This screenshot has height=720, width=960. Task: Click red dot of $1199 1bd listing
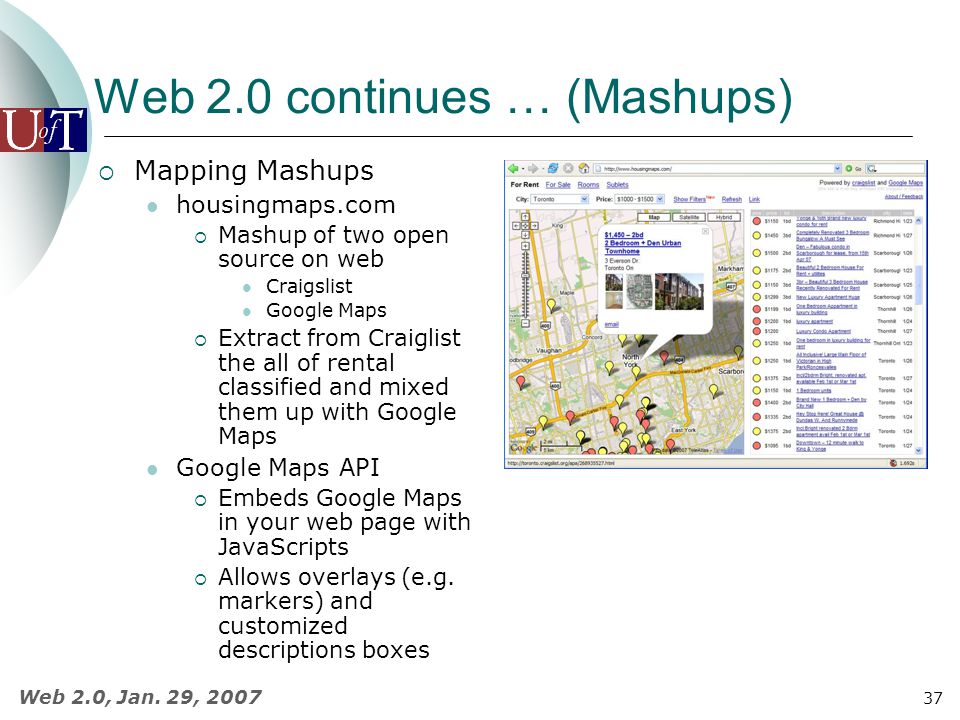757,309
